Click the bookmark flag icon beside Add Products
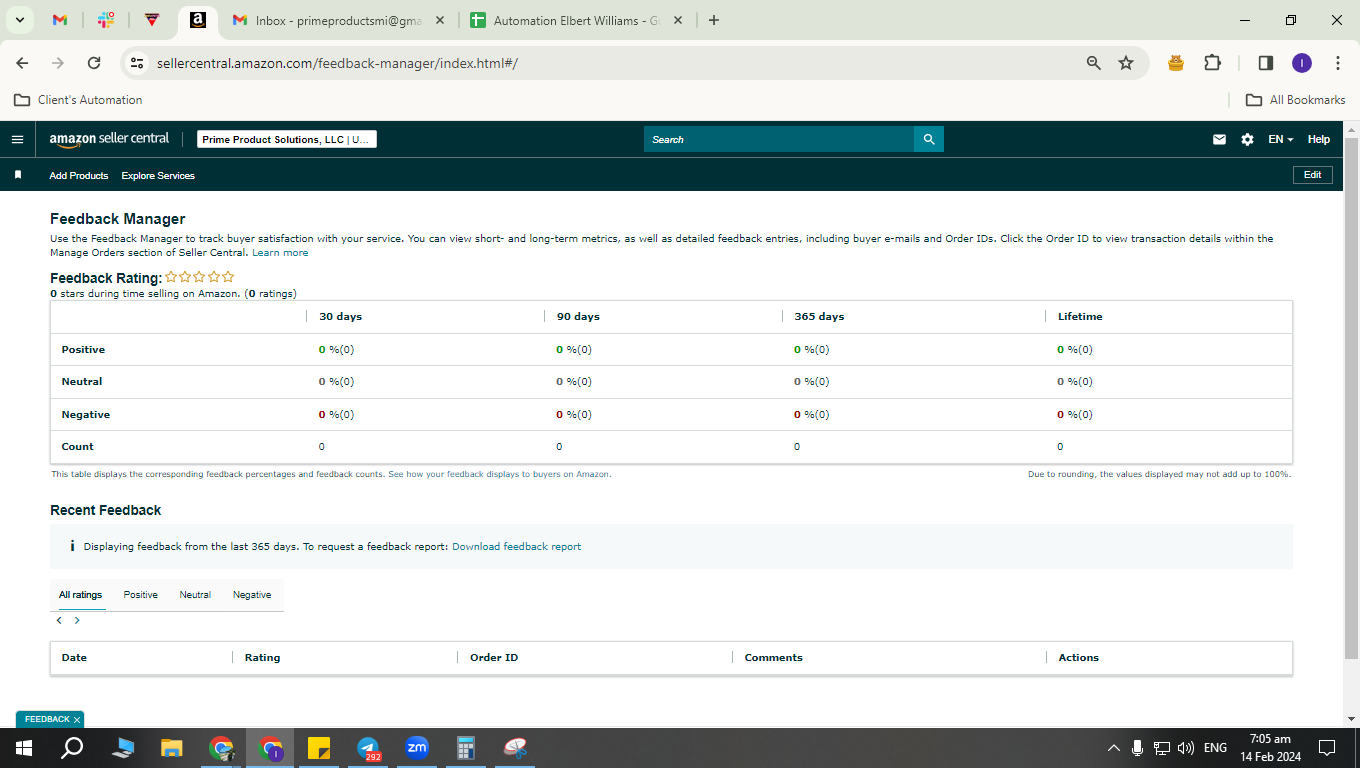 18,175
